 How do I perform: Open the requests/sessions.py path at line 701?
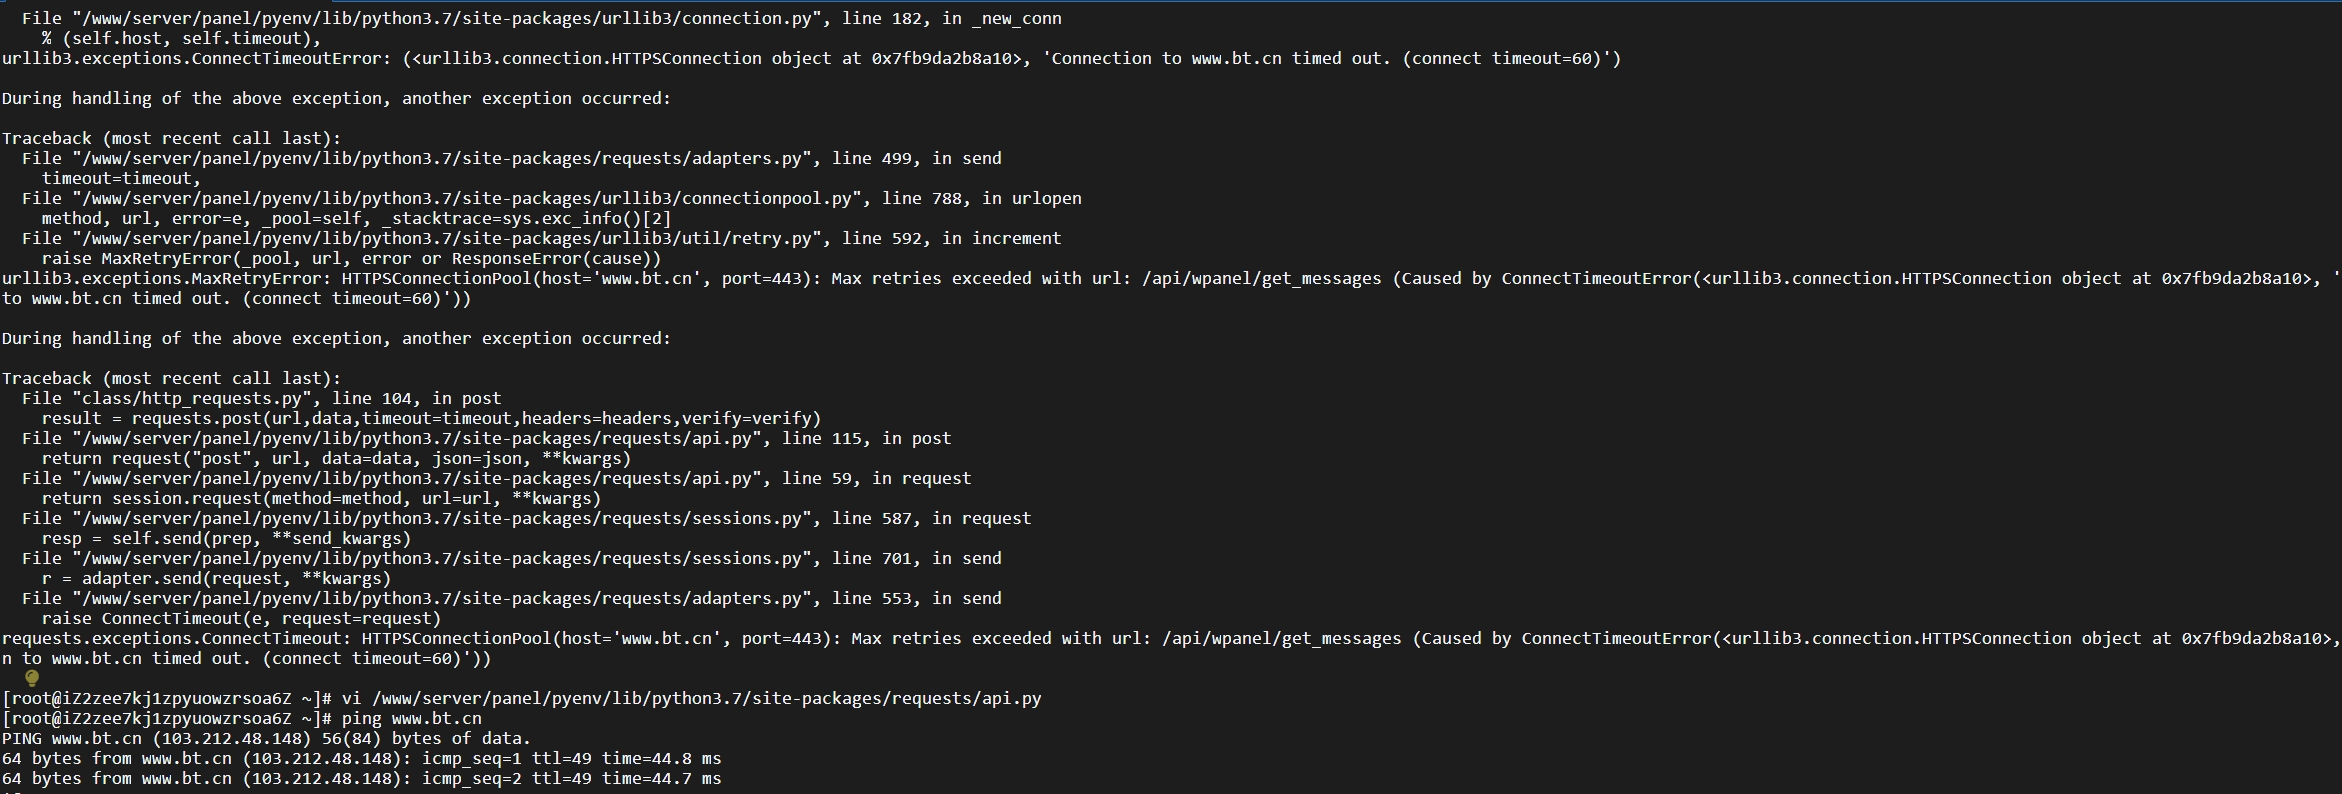[x=441, y=559]
